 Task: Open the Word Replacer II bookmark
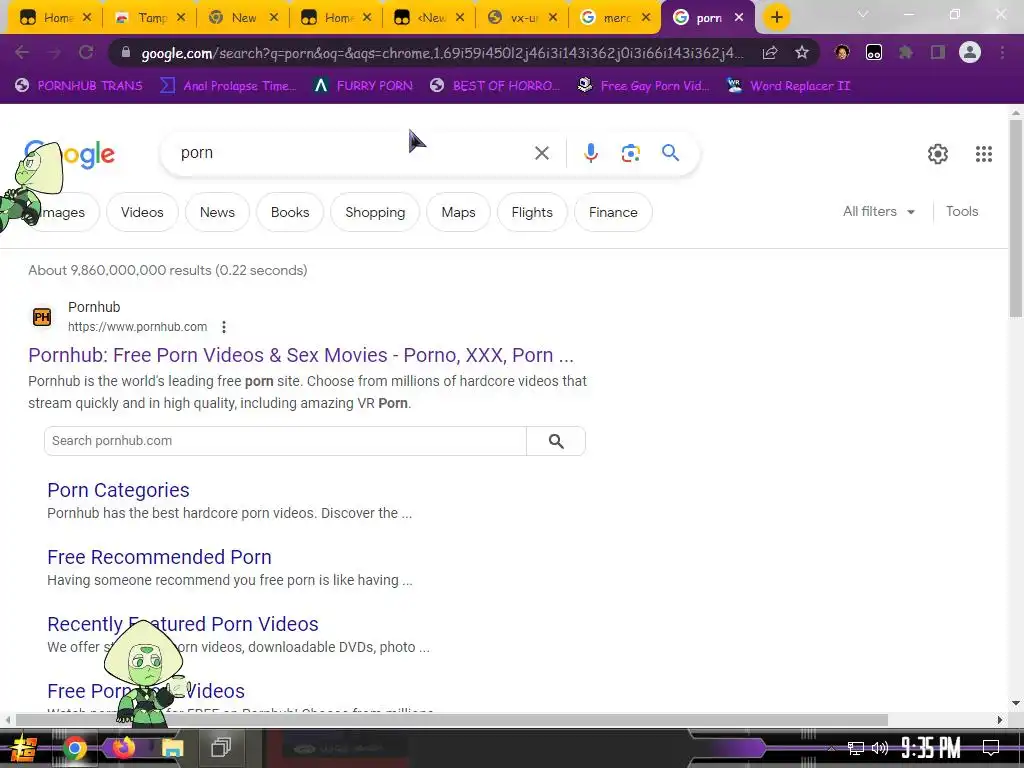click(789, 86)
